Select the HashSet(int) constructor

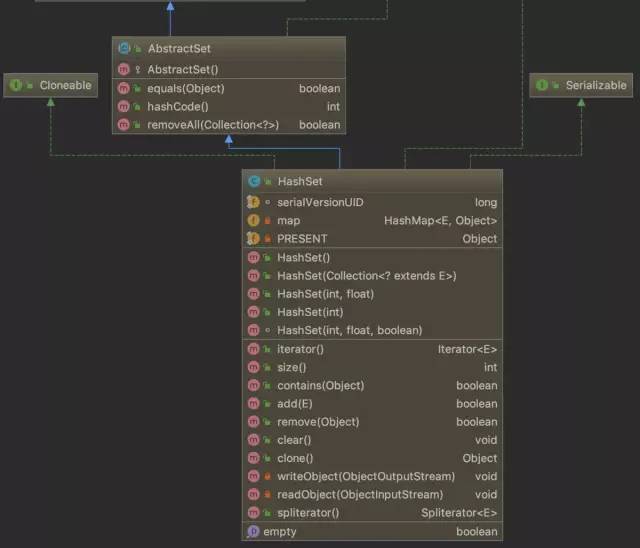310,312
